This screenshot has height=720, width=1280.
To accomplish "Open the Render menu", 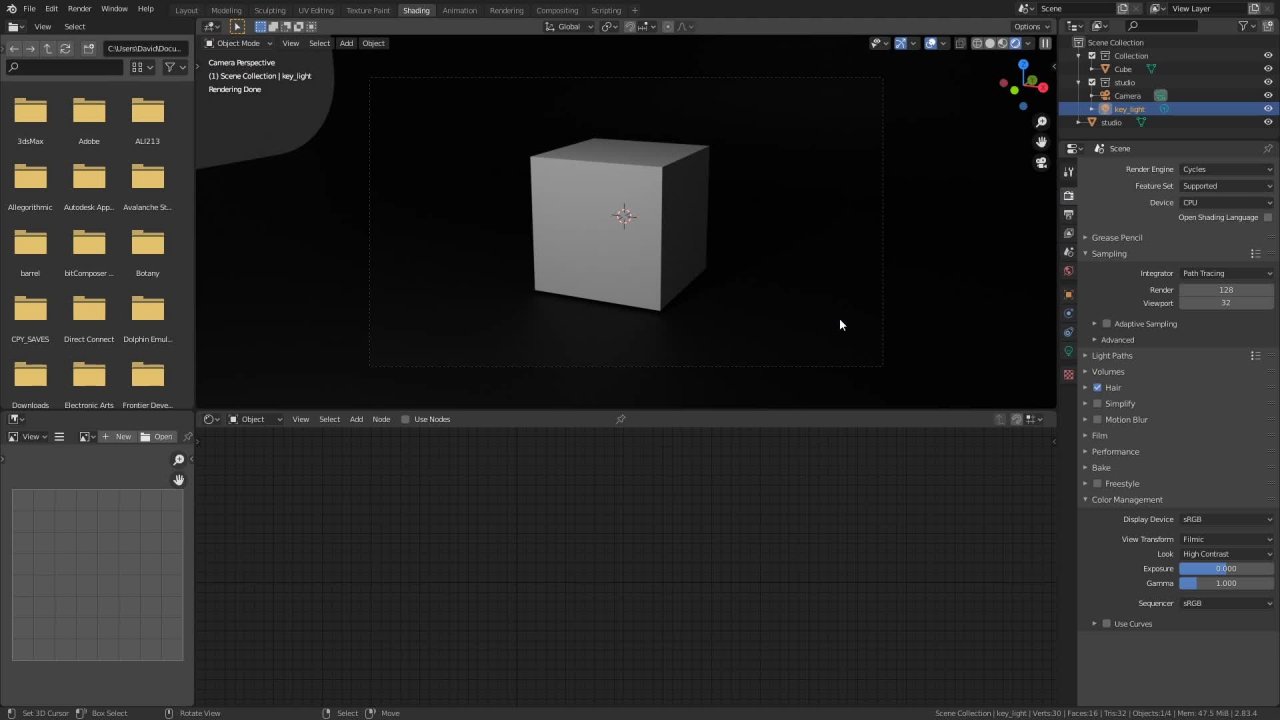I will [79, 9].
